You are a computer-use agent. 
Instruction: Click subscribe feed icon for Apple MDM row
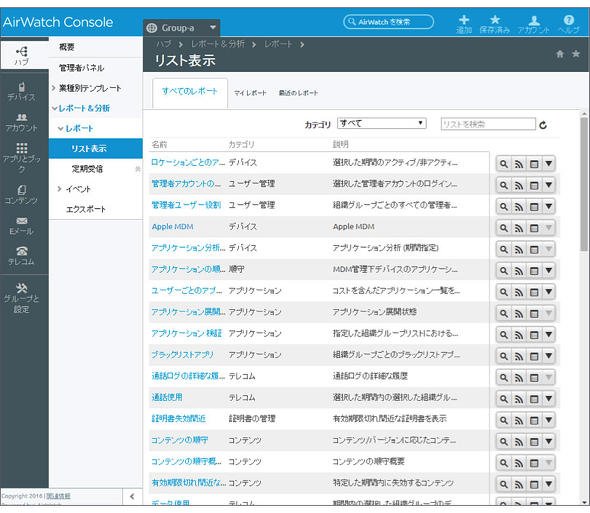519,228
